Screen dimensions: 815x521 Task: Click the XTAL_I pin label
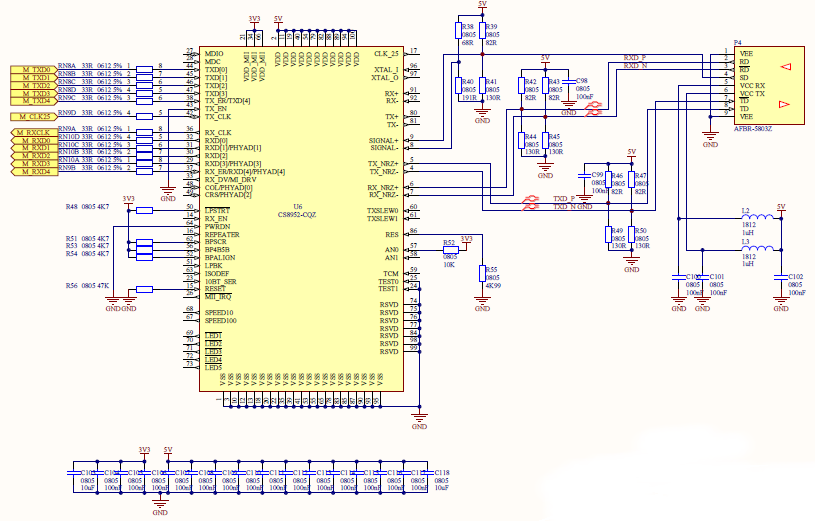[x=387, y=70]
